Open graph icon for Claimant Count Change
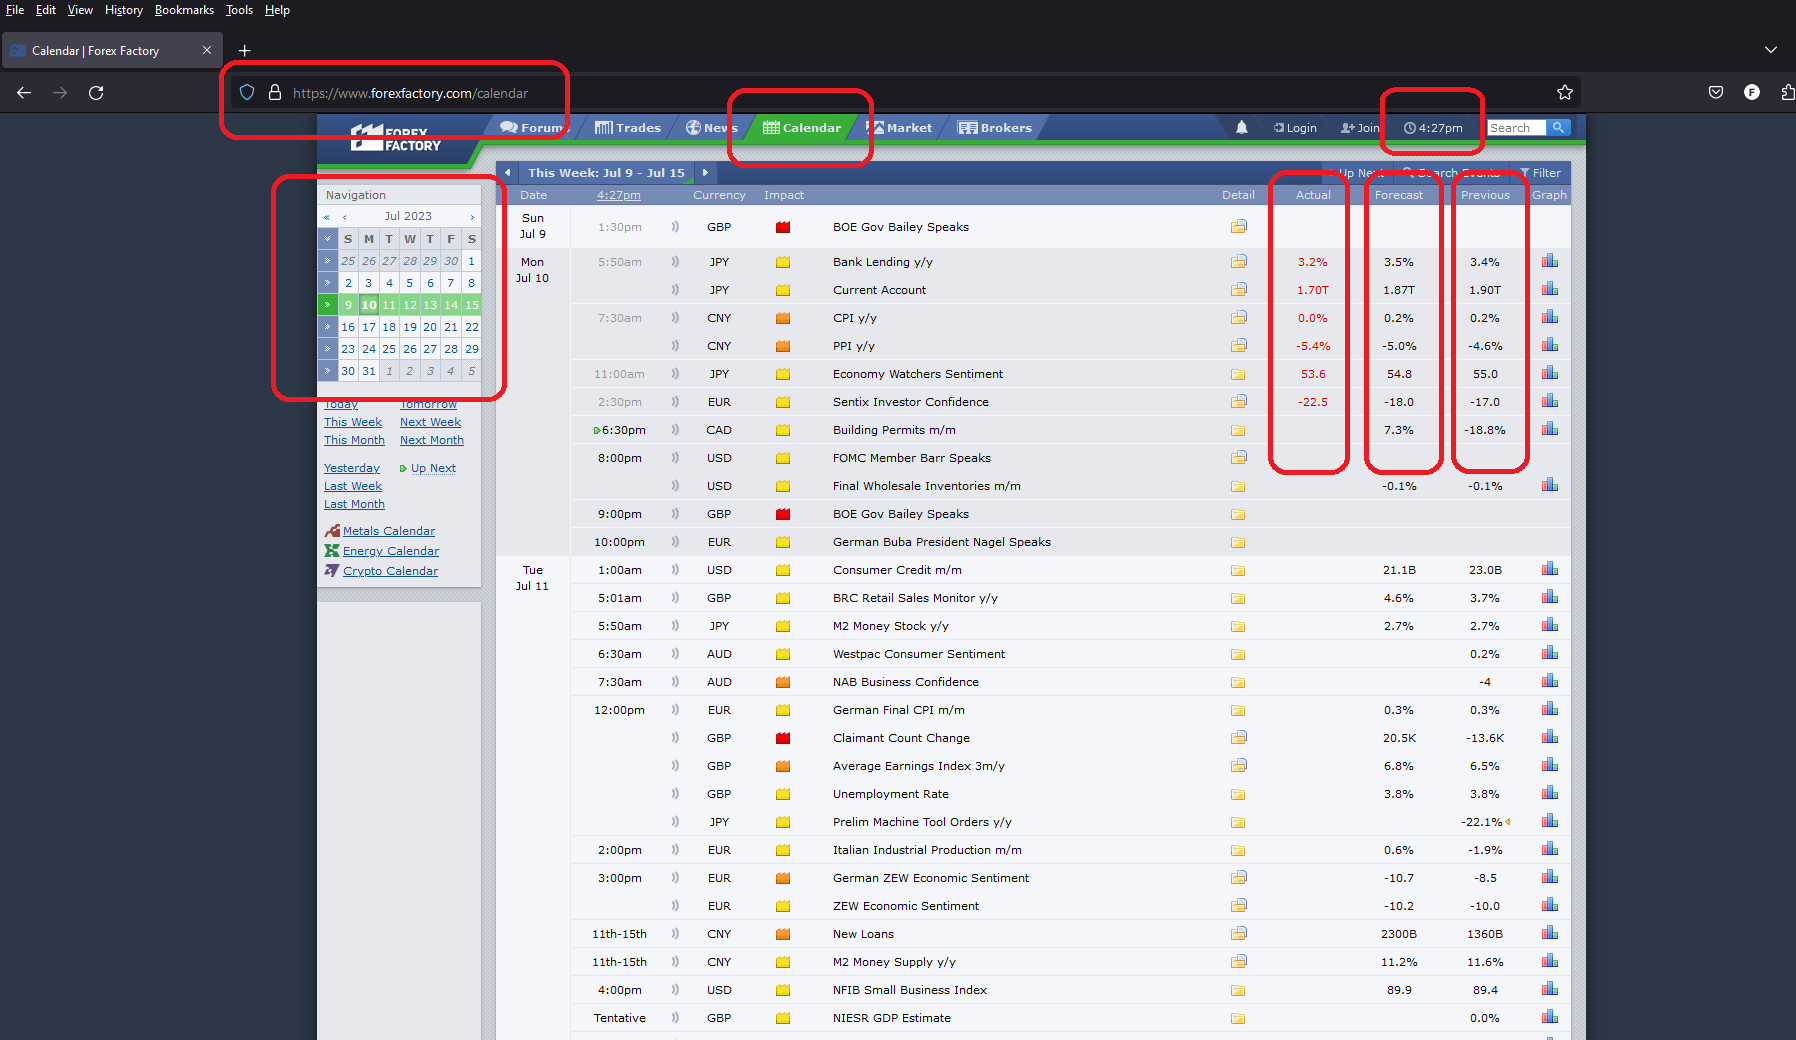This screenshot has width=1796, height=1040. [1549, 737]
